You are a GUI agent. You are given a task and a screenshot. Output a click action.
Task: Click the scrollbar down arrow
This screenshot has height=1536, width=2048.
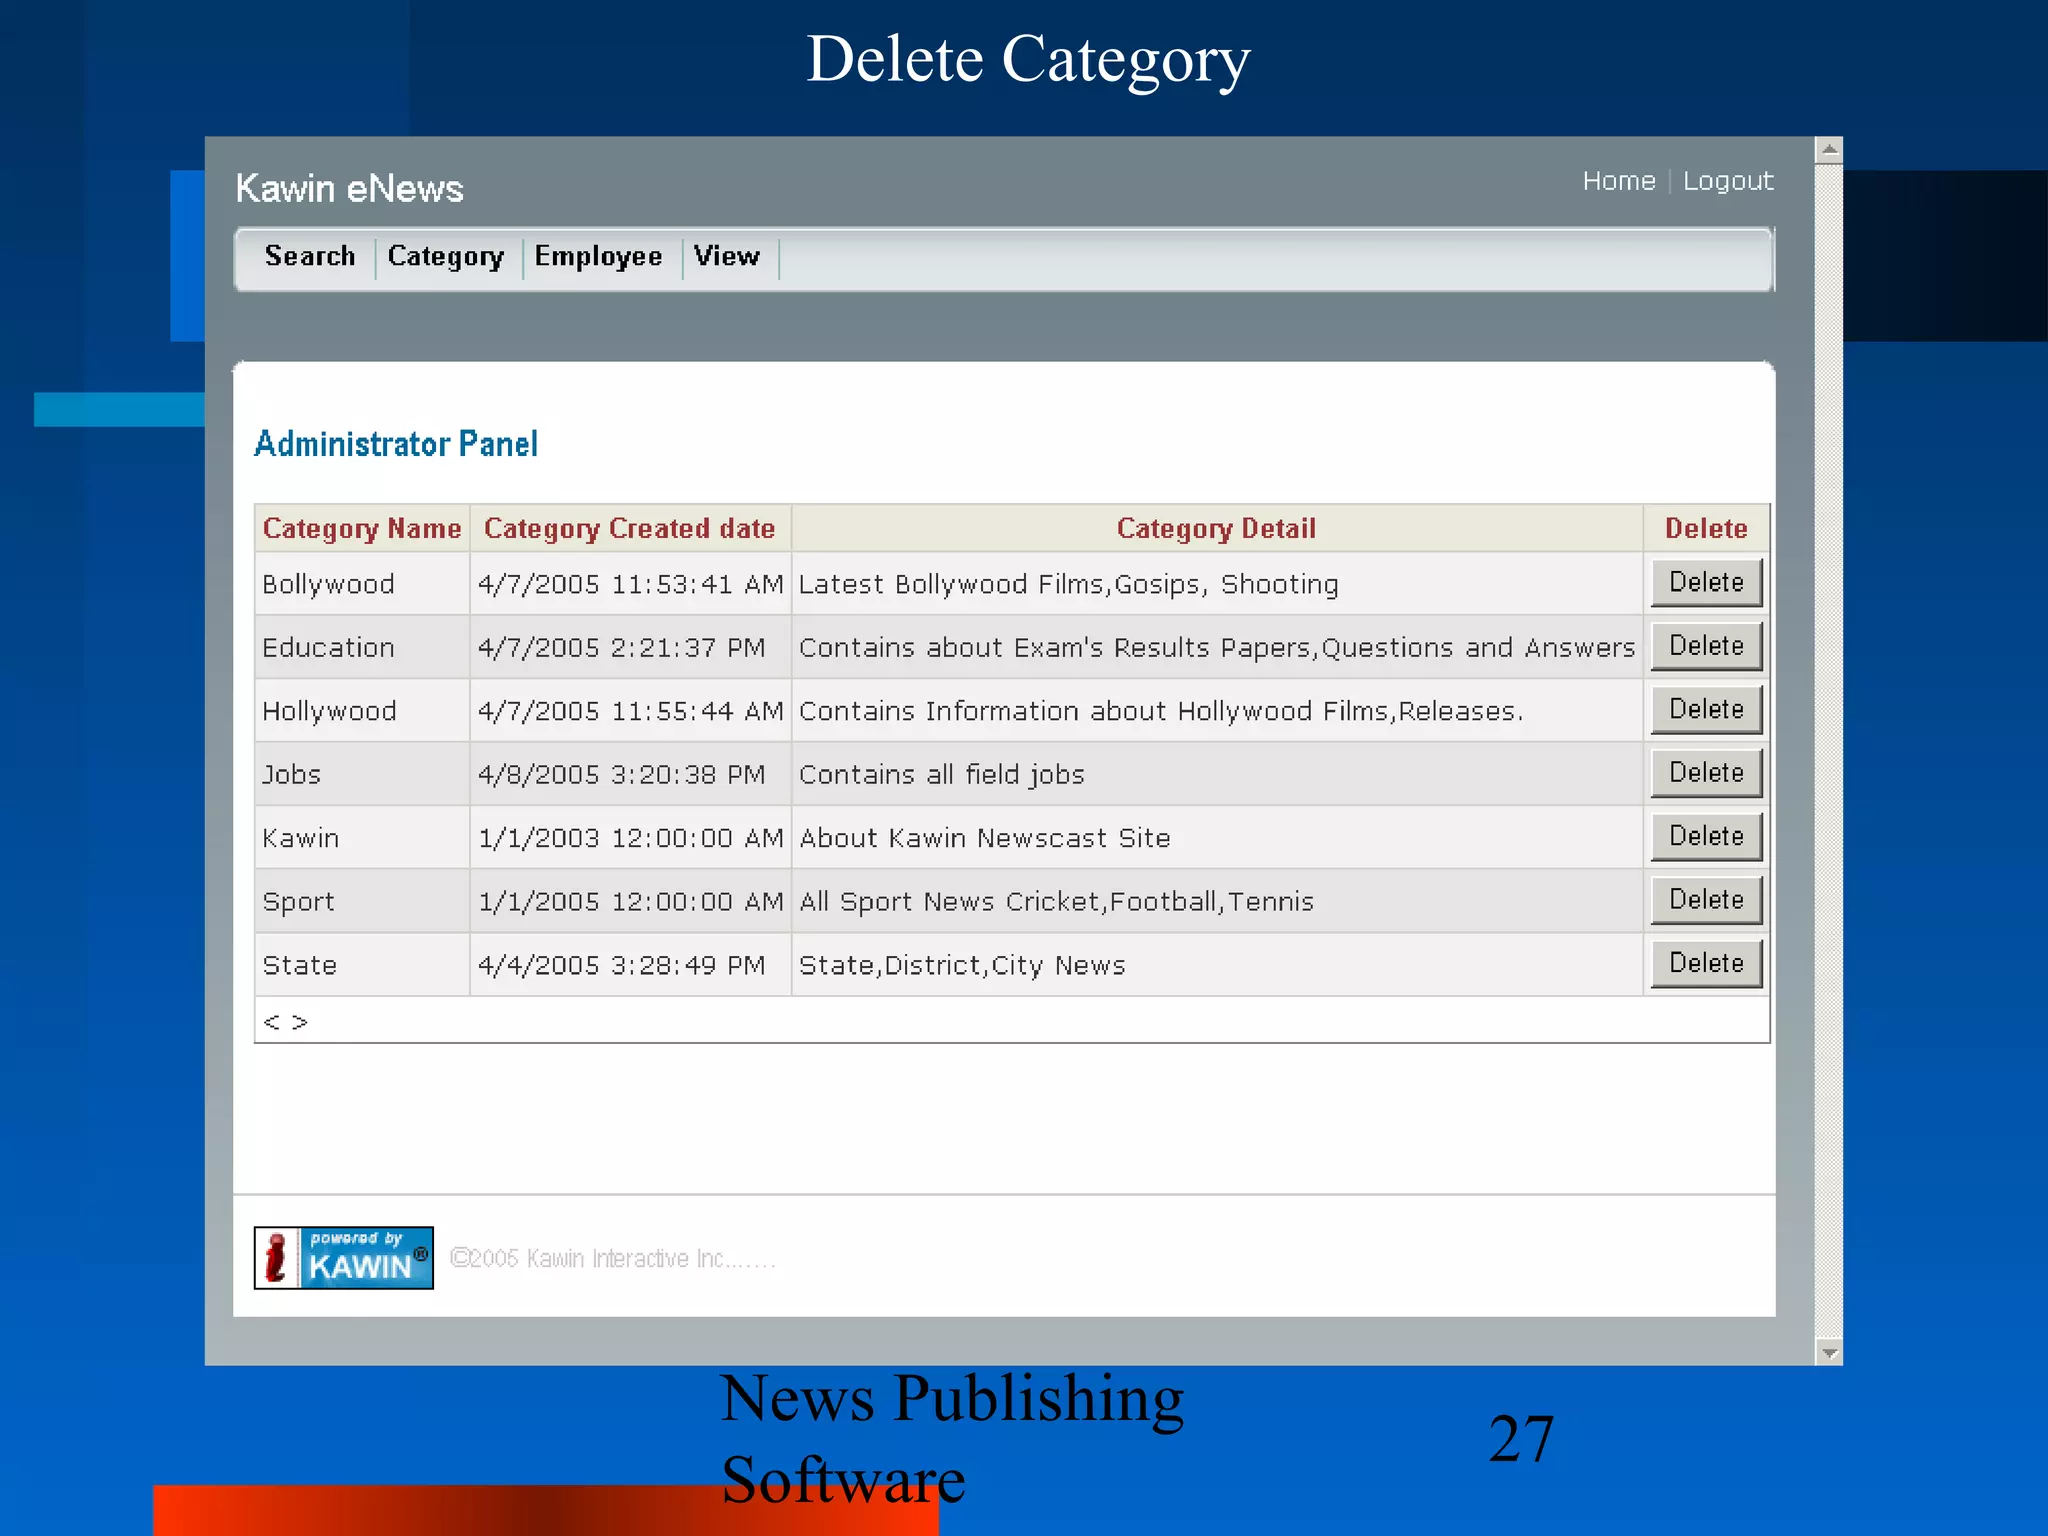point(1829,1353)
